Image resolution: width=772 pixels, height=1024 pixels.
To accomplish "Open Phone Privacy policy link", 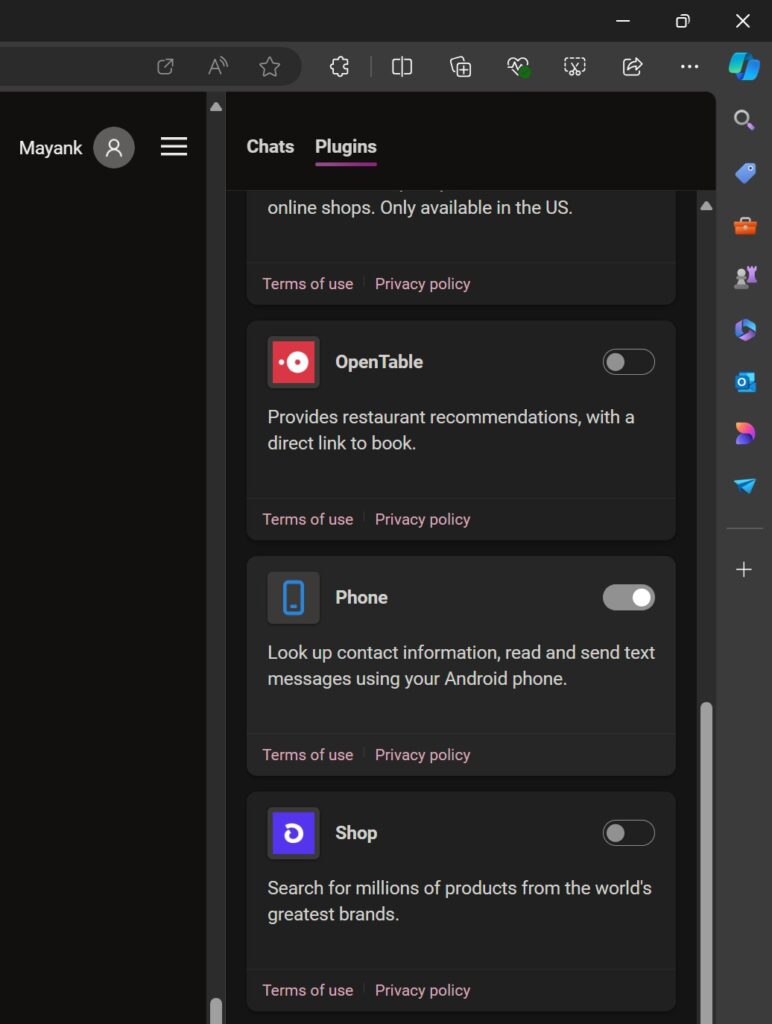I will click(423, 754).
